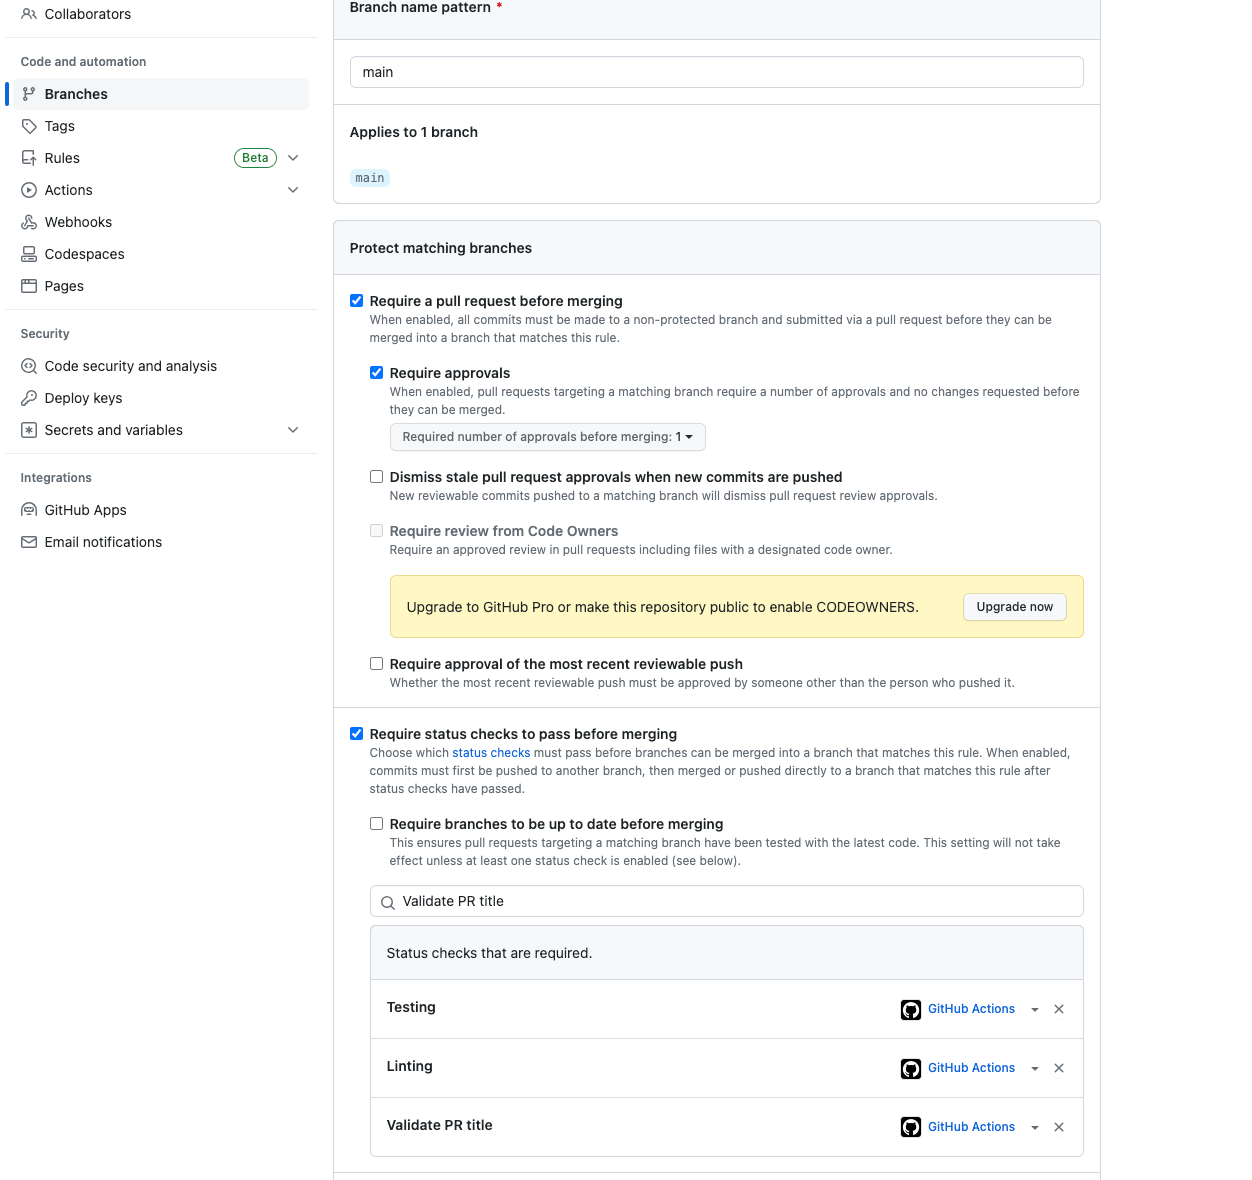
Task: Remove the Testing status check
Action: tap(1059, 1009)
